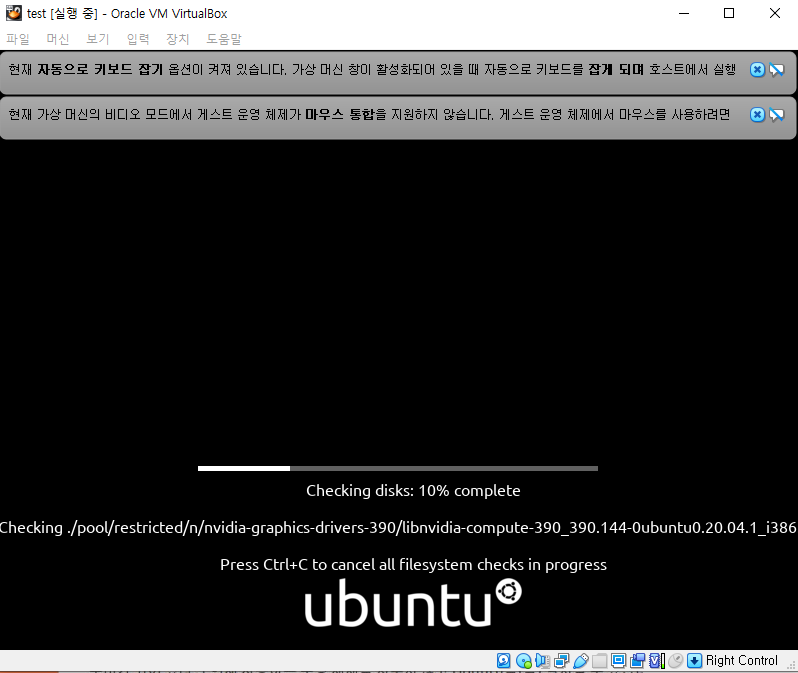Close the VirtualBox window
798x673 pixels.
(775, 13)
